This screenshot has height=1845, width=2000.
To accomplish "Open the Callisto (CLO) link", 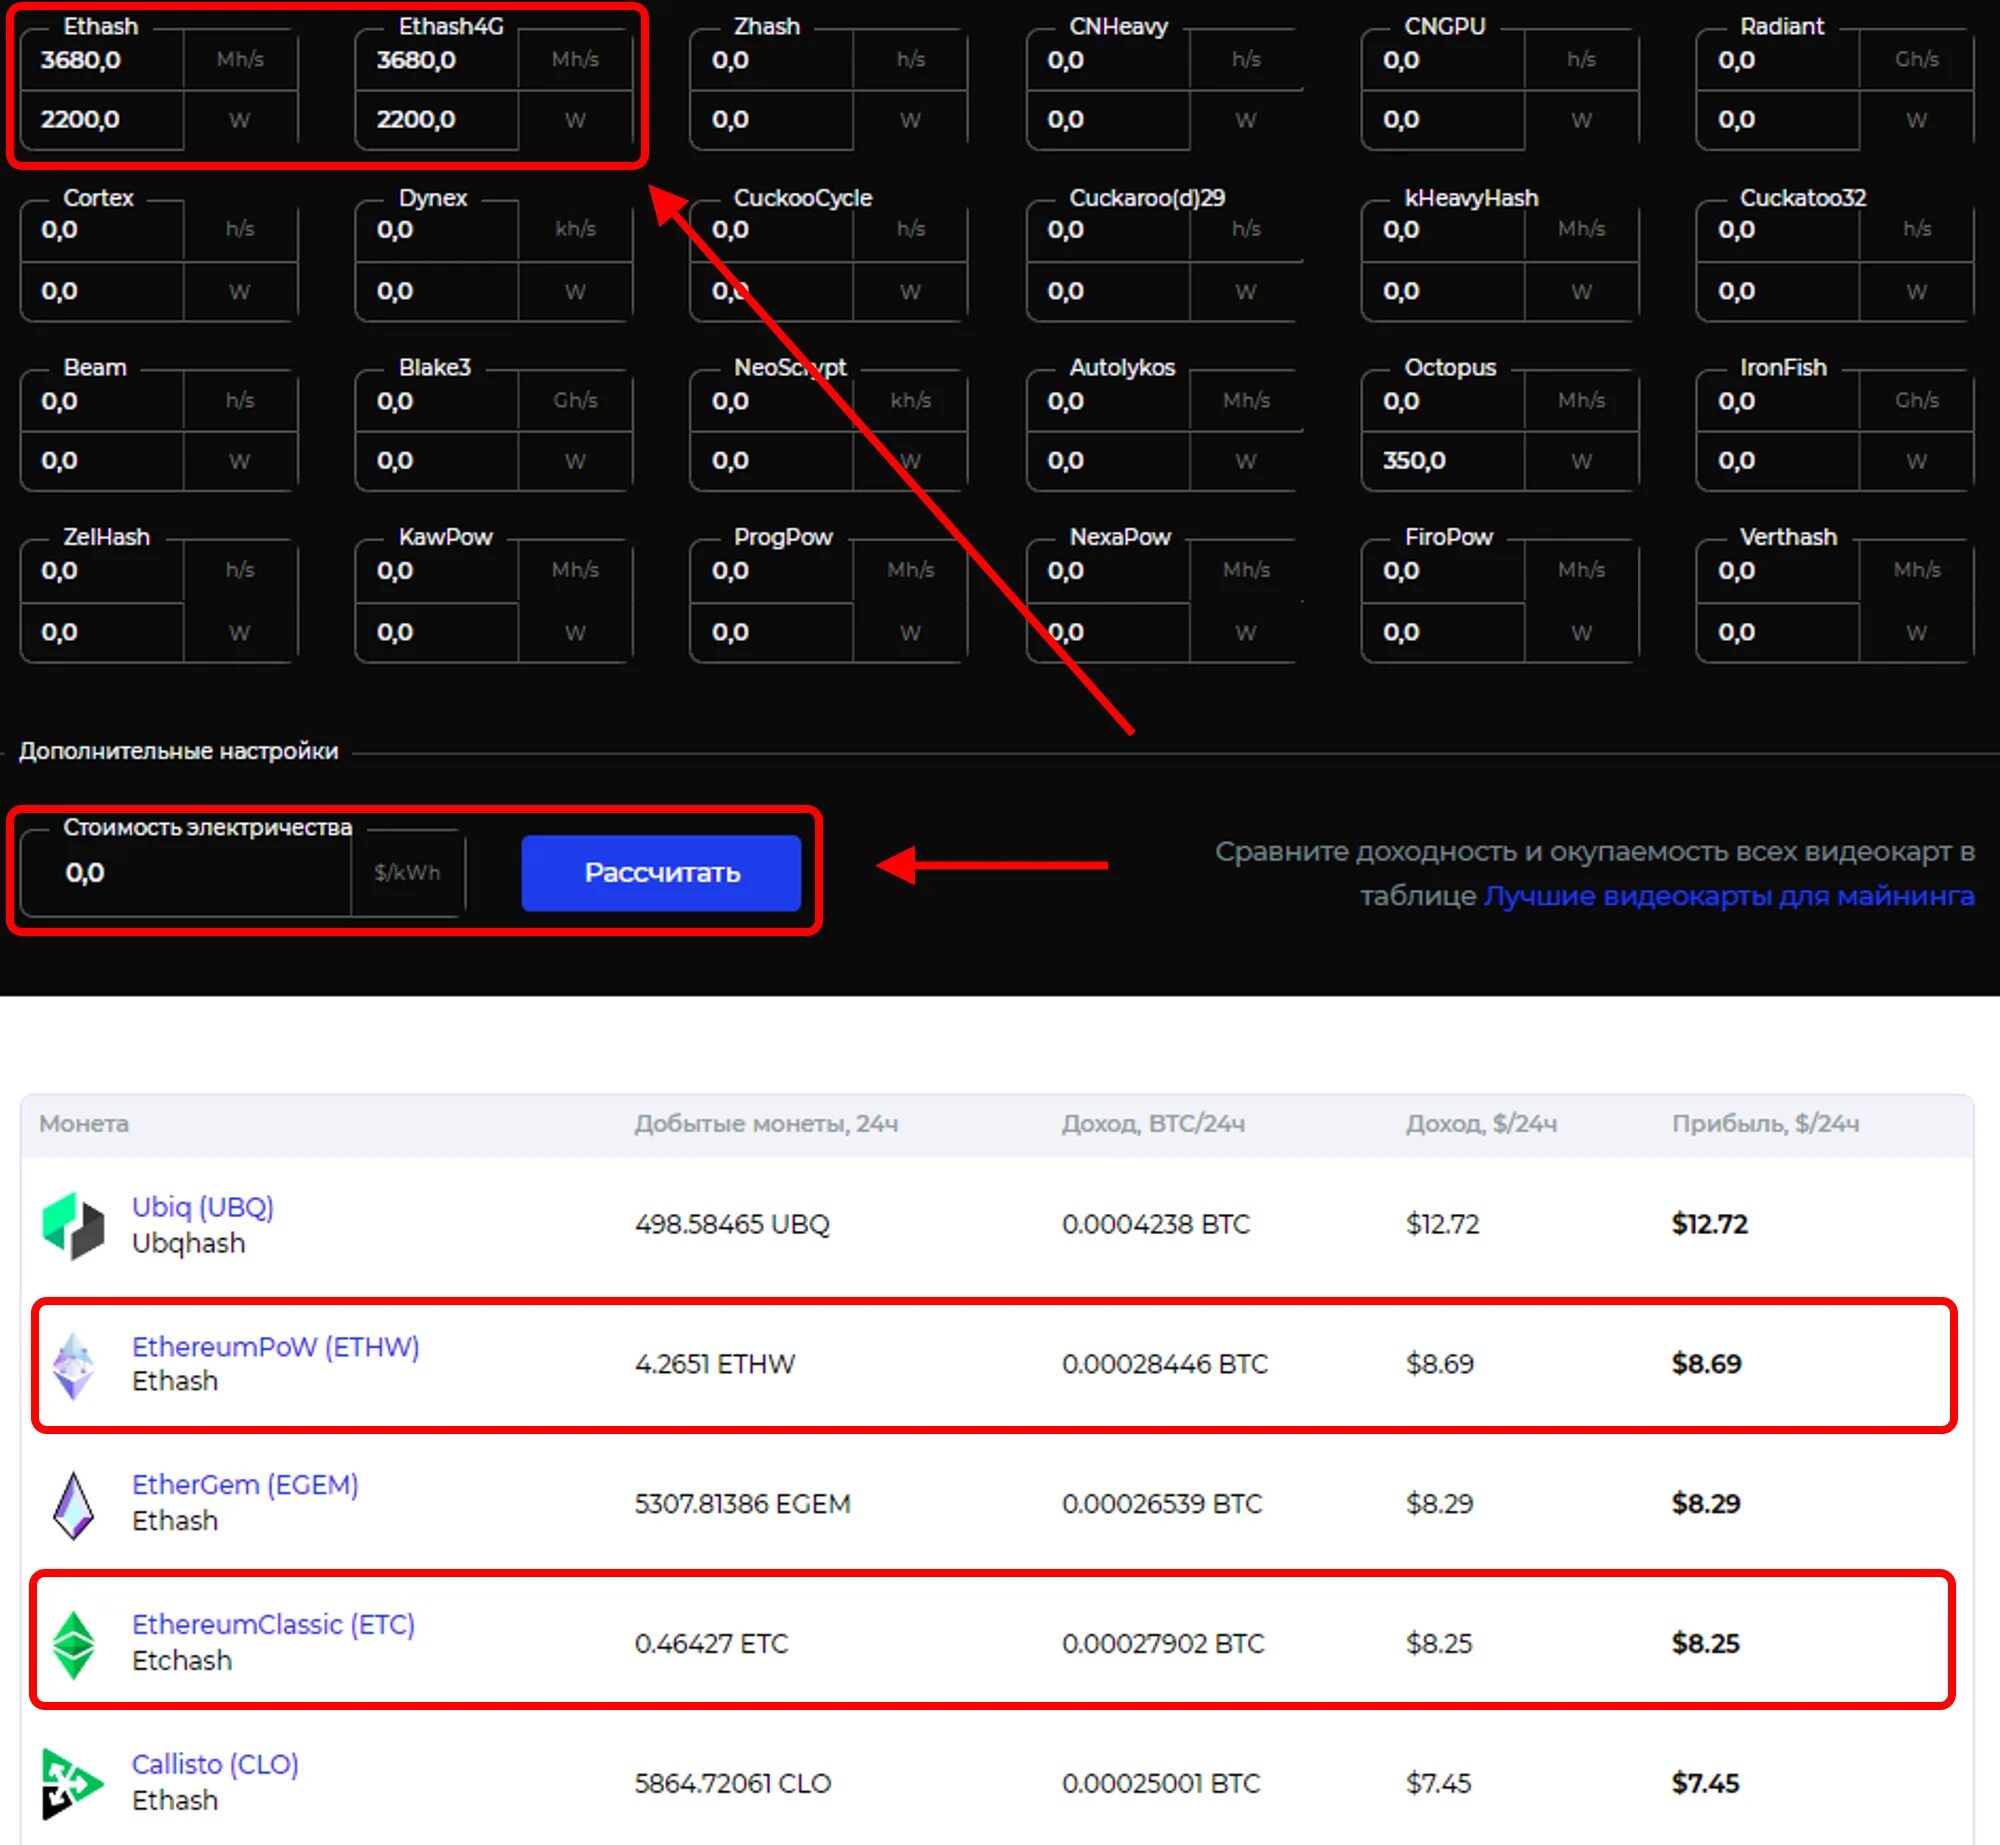I will (215, 1765).
